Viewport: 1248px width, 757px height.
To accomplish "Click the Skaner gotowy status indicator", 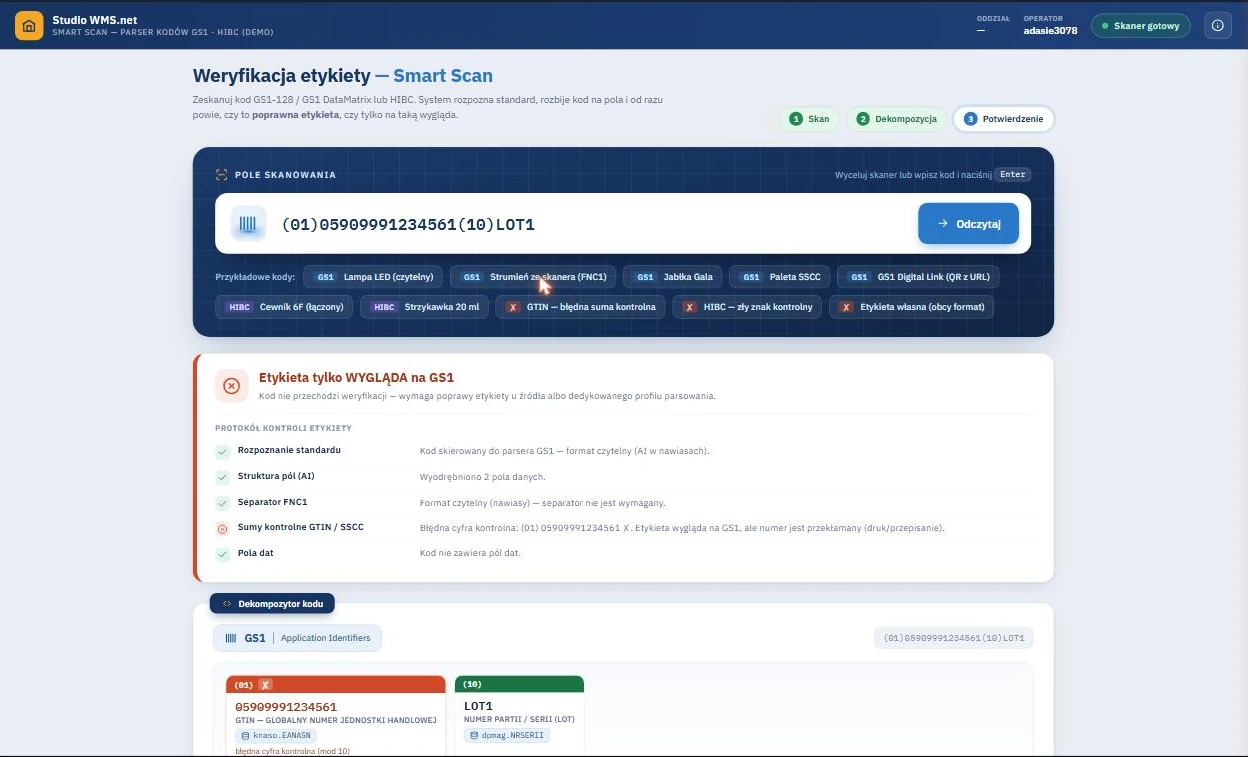I will [x=1140, y=26].
